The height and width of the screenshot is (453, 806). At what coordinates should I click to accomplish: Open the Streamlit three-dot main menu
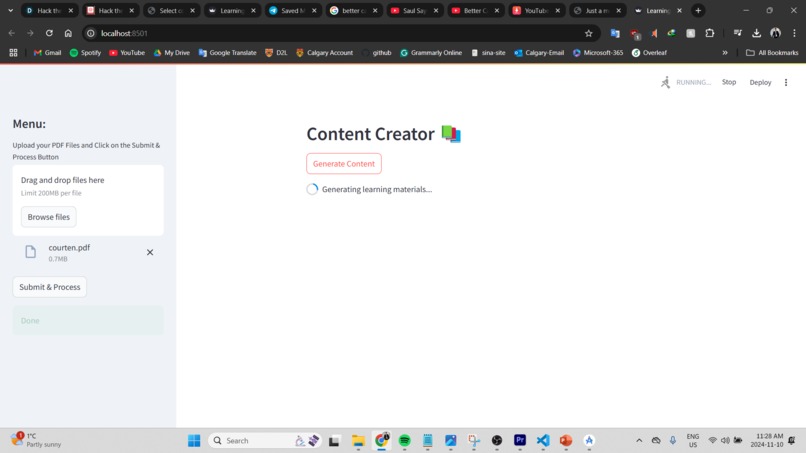(786, 82)
